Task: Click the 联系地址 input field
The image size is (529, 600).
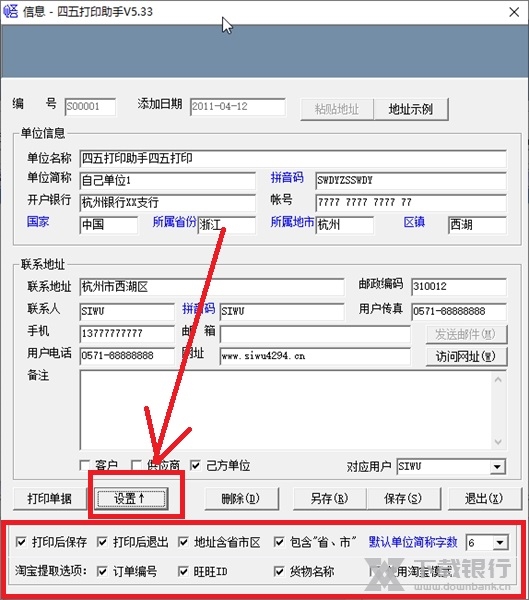Action: 212,287
